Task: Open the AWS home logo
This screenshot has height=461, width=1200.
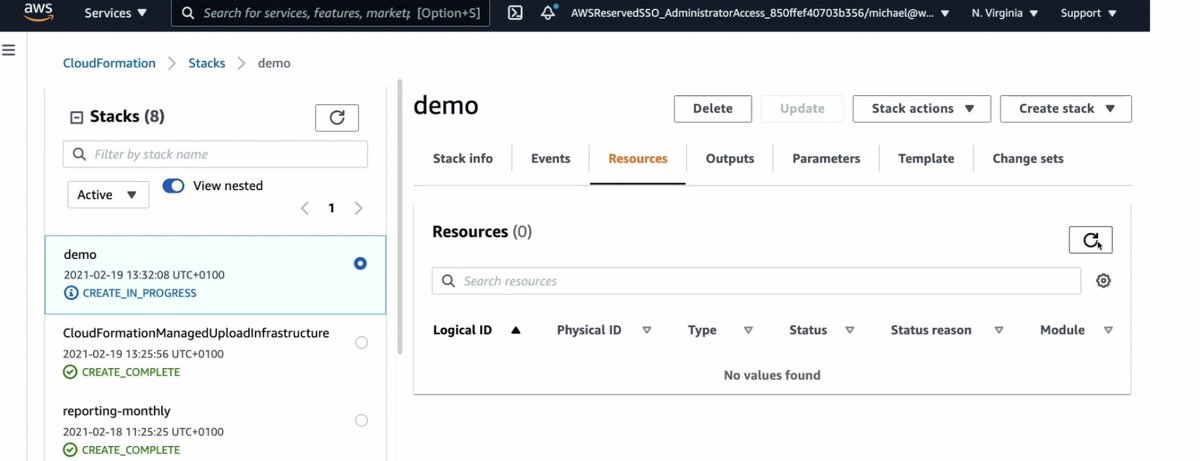Action: tap(36, 13)
